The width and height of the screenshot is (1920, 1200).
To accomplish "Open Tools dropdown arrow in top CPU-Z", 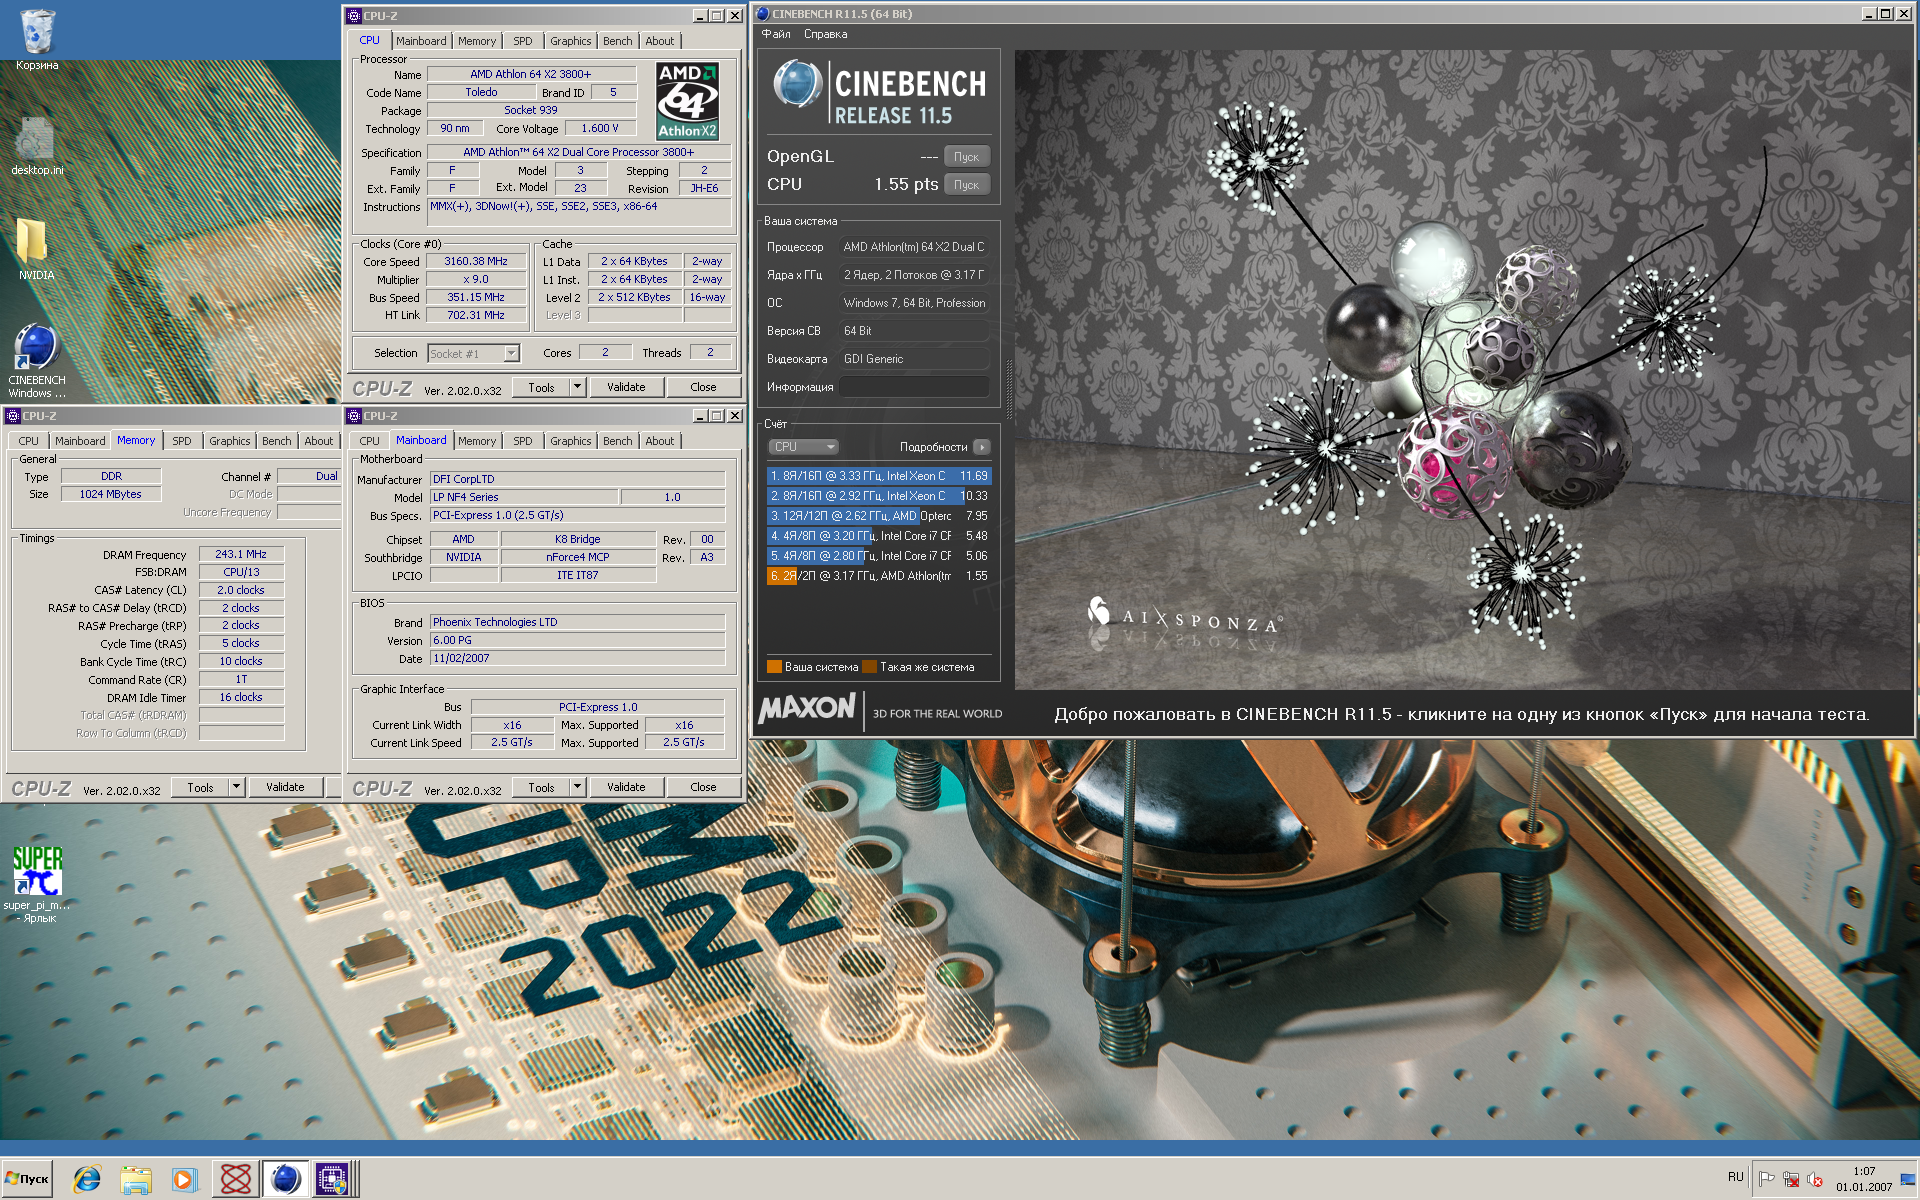I will [577, 387].
